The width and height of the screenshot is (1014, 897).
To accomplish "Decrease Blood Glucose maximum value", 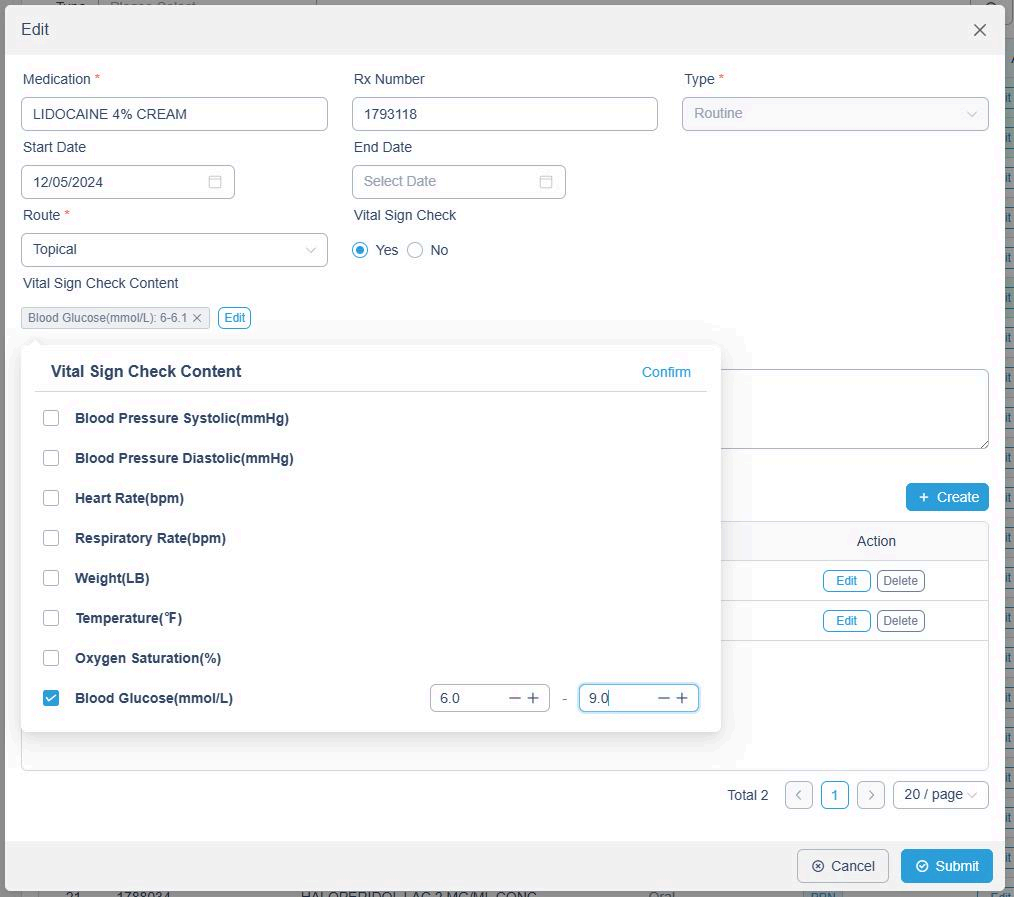I will (664, 698).
